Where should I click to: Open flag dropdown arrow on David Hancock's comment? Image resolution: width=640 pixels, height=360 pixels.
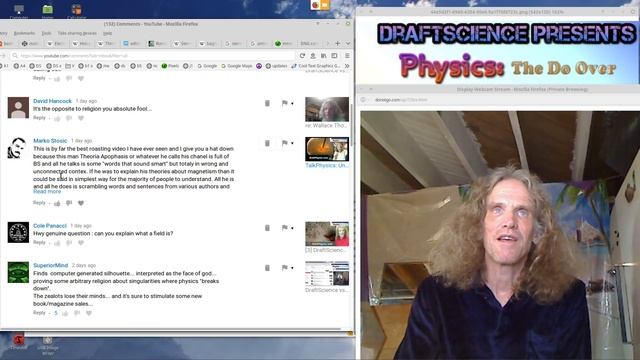(x=292, y=104)
